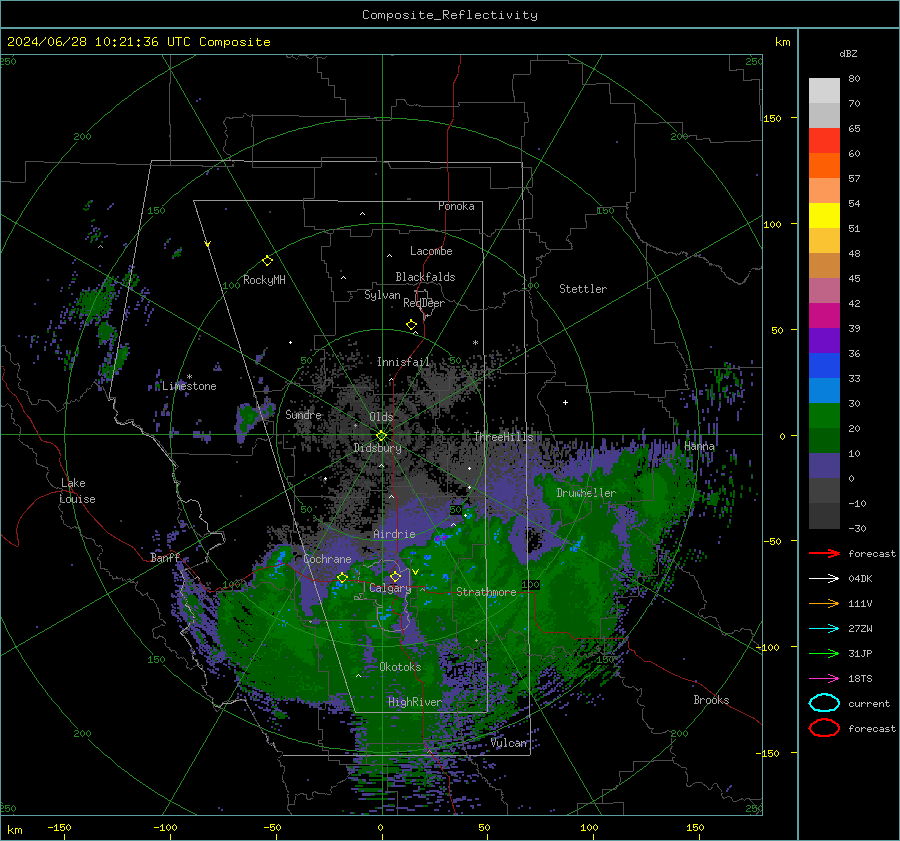Click the yellow diamond marker above RockyMH
900x841 pixels.
[x=267, y=261]
